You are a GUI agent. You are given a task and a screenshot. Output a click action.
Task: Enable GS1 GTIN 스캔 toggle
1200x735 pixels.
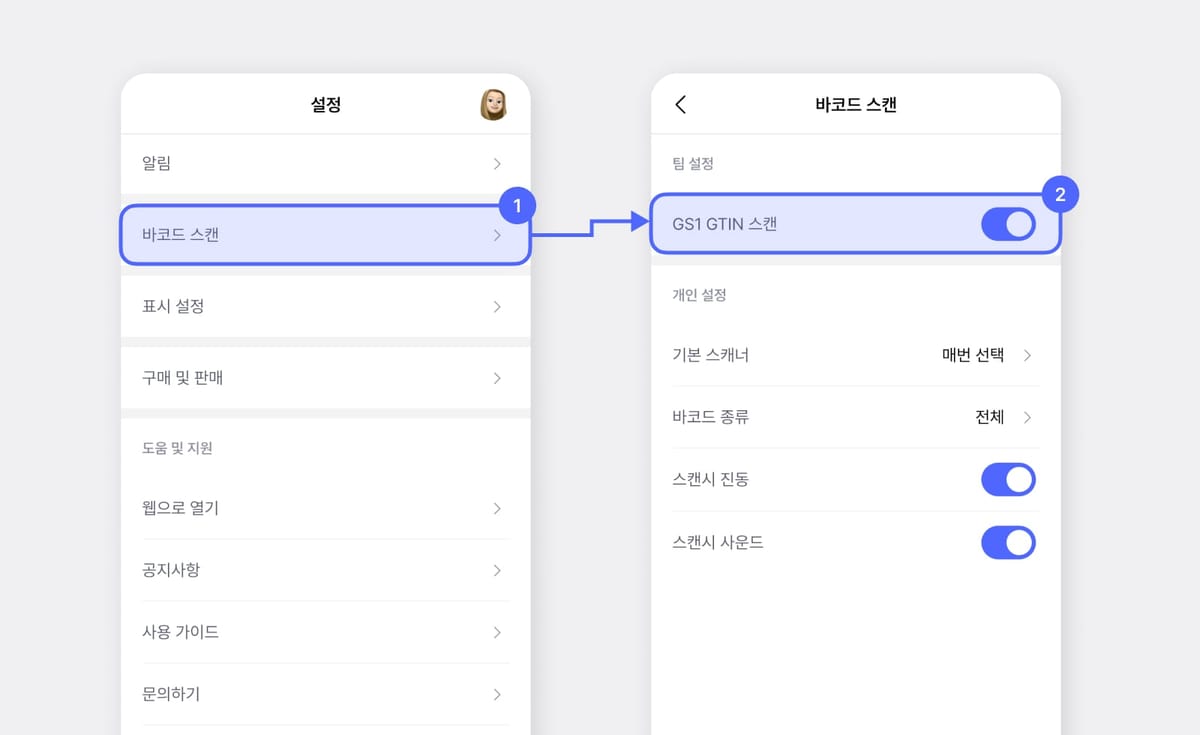pyautogui.click(x=1007, y=224)
